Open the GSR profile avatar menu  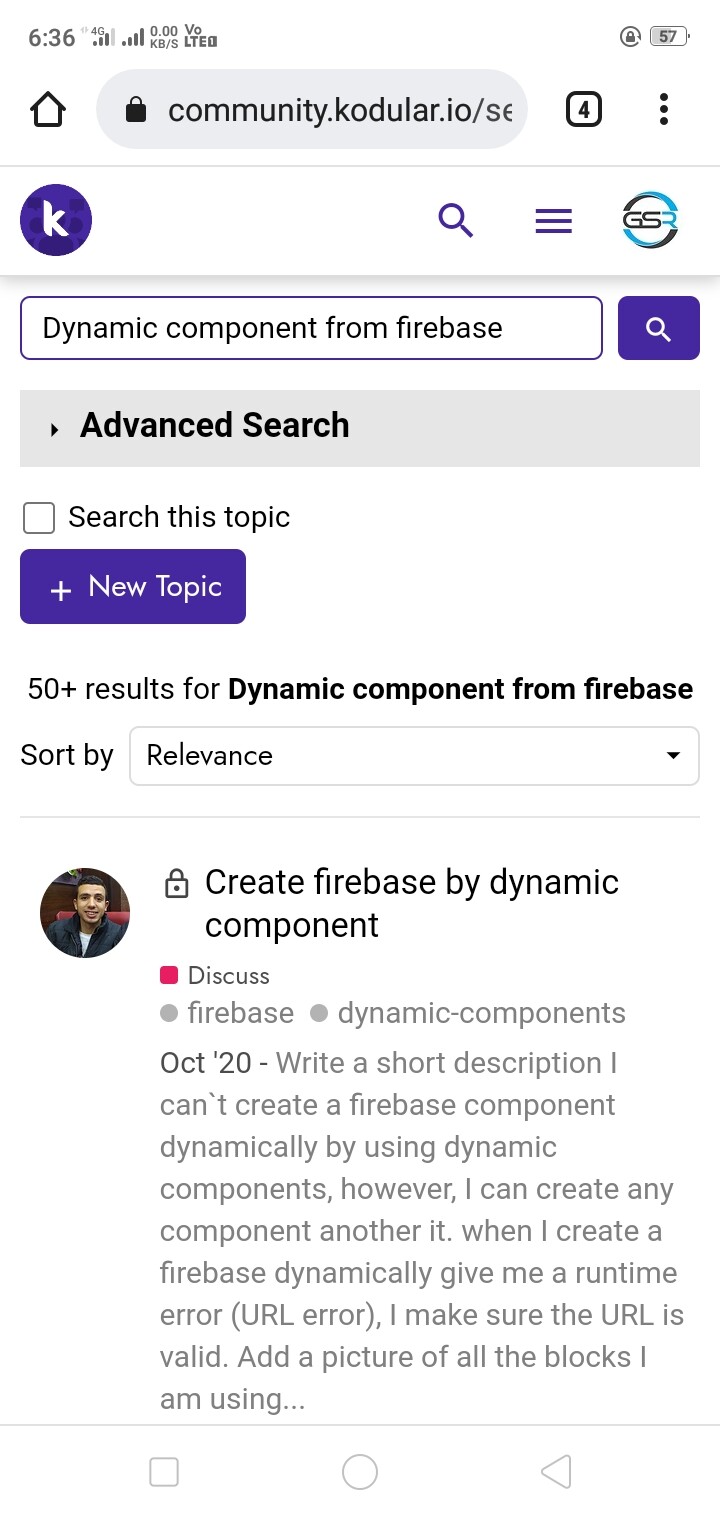[649, 220]
